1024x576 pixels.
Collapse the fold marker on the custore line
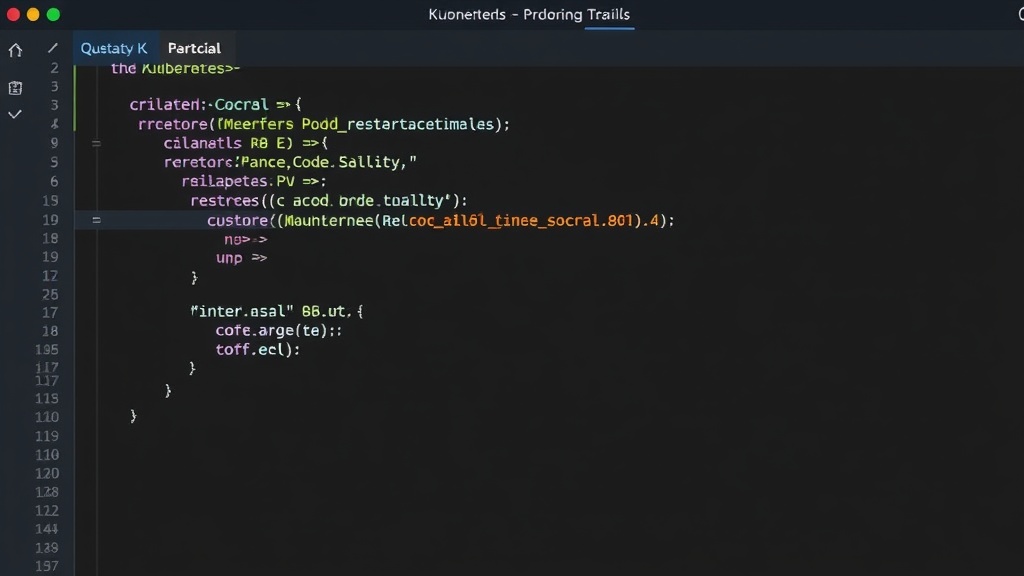pos(96,220)
